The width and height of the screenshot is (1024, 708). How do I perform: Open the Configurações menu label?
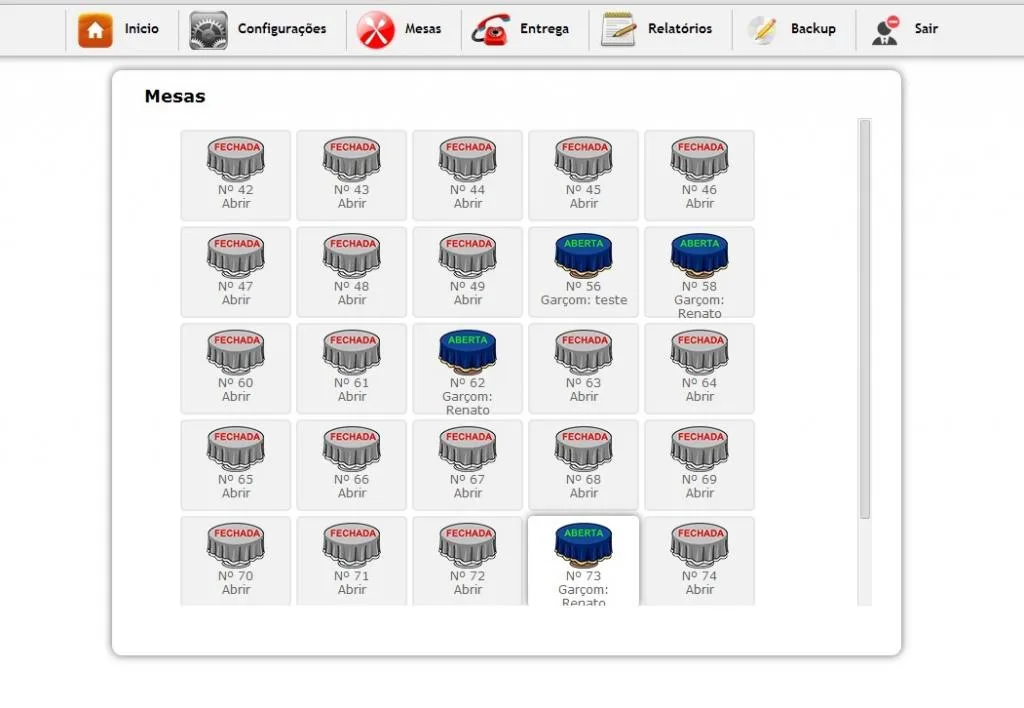(282, 29)
